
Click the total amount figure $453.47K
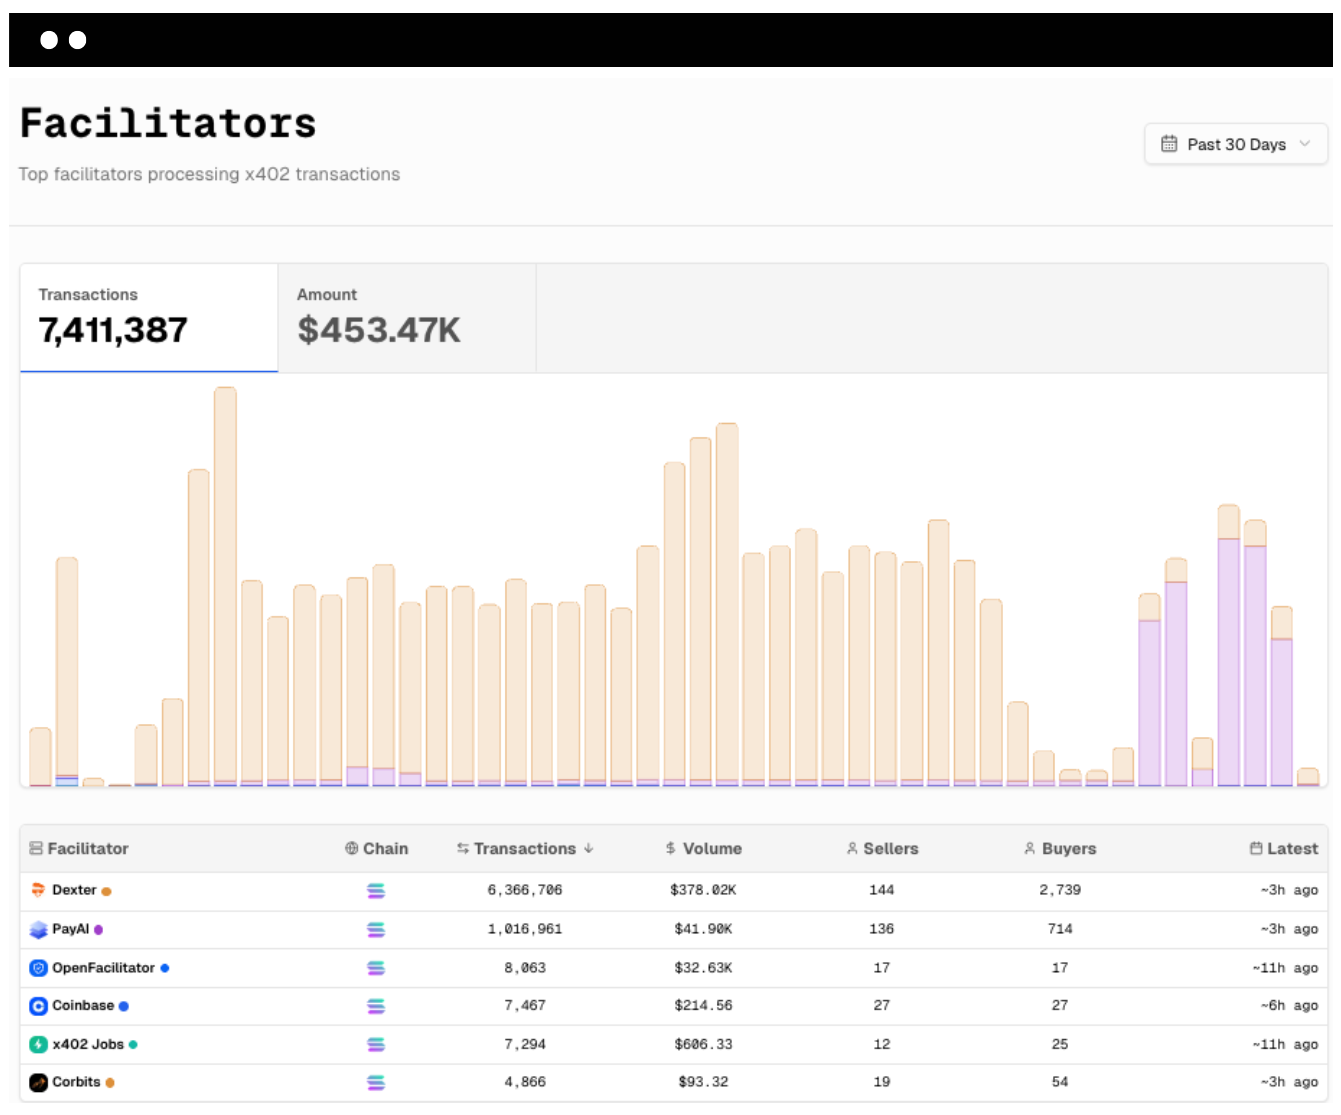point(379,331)
